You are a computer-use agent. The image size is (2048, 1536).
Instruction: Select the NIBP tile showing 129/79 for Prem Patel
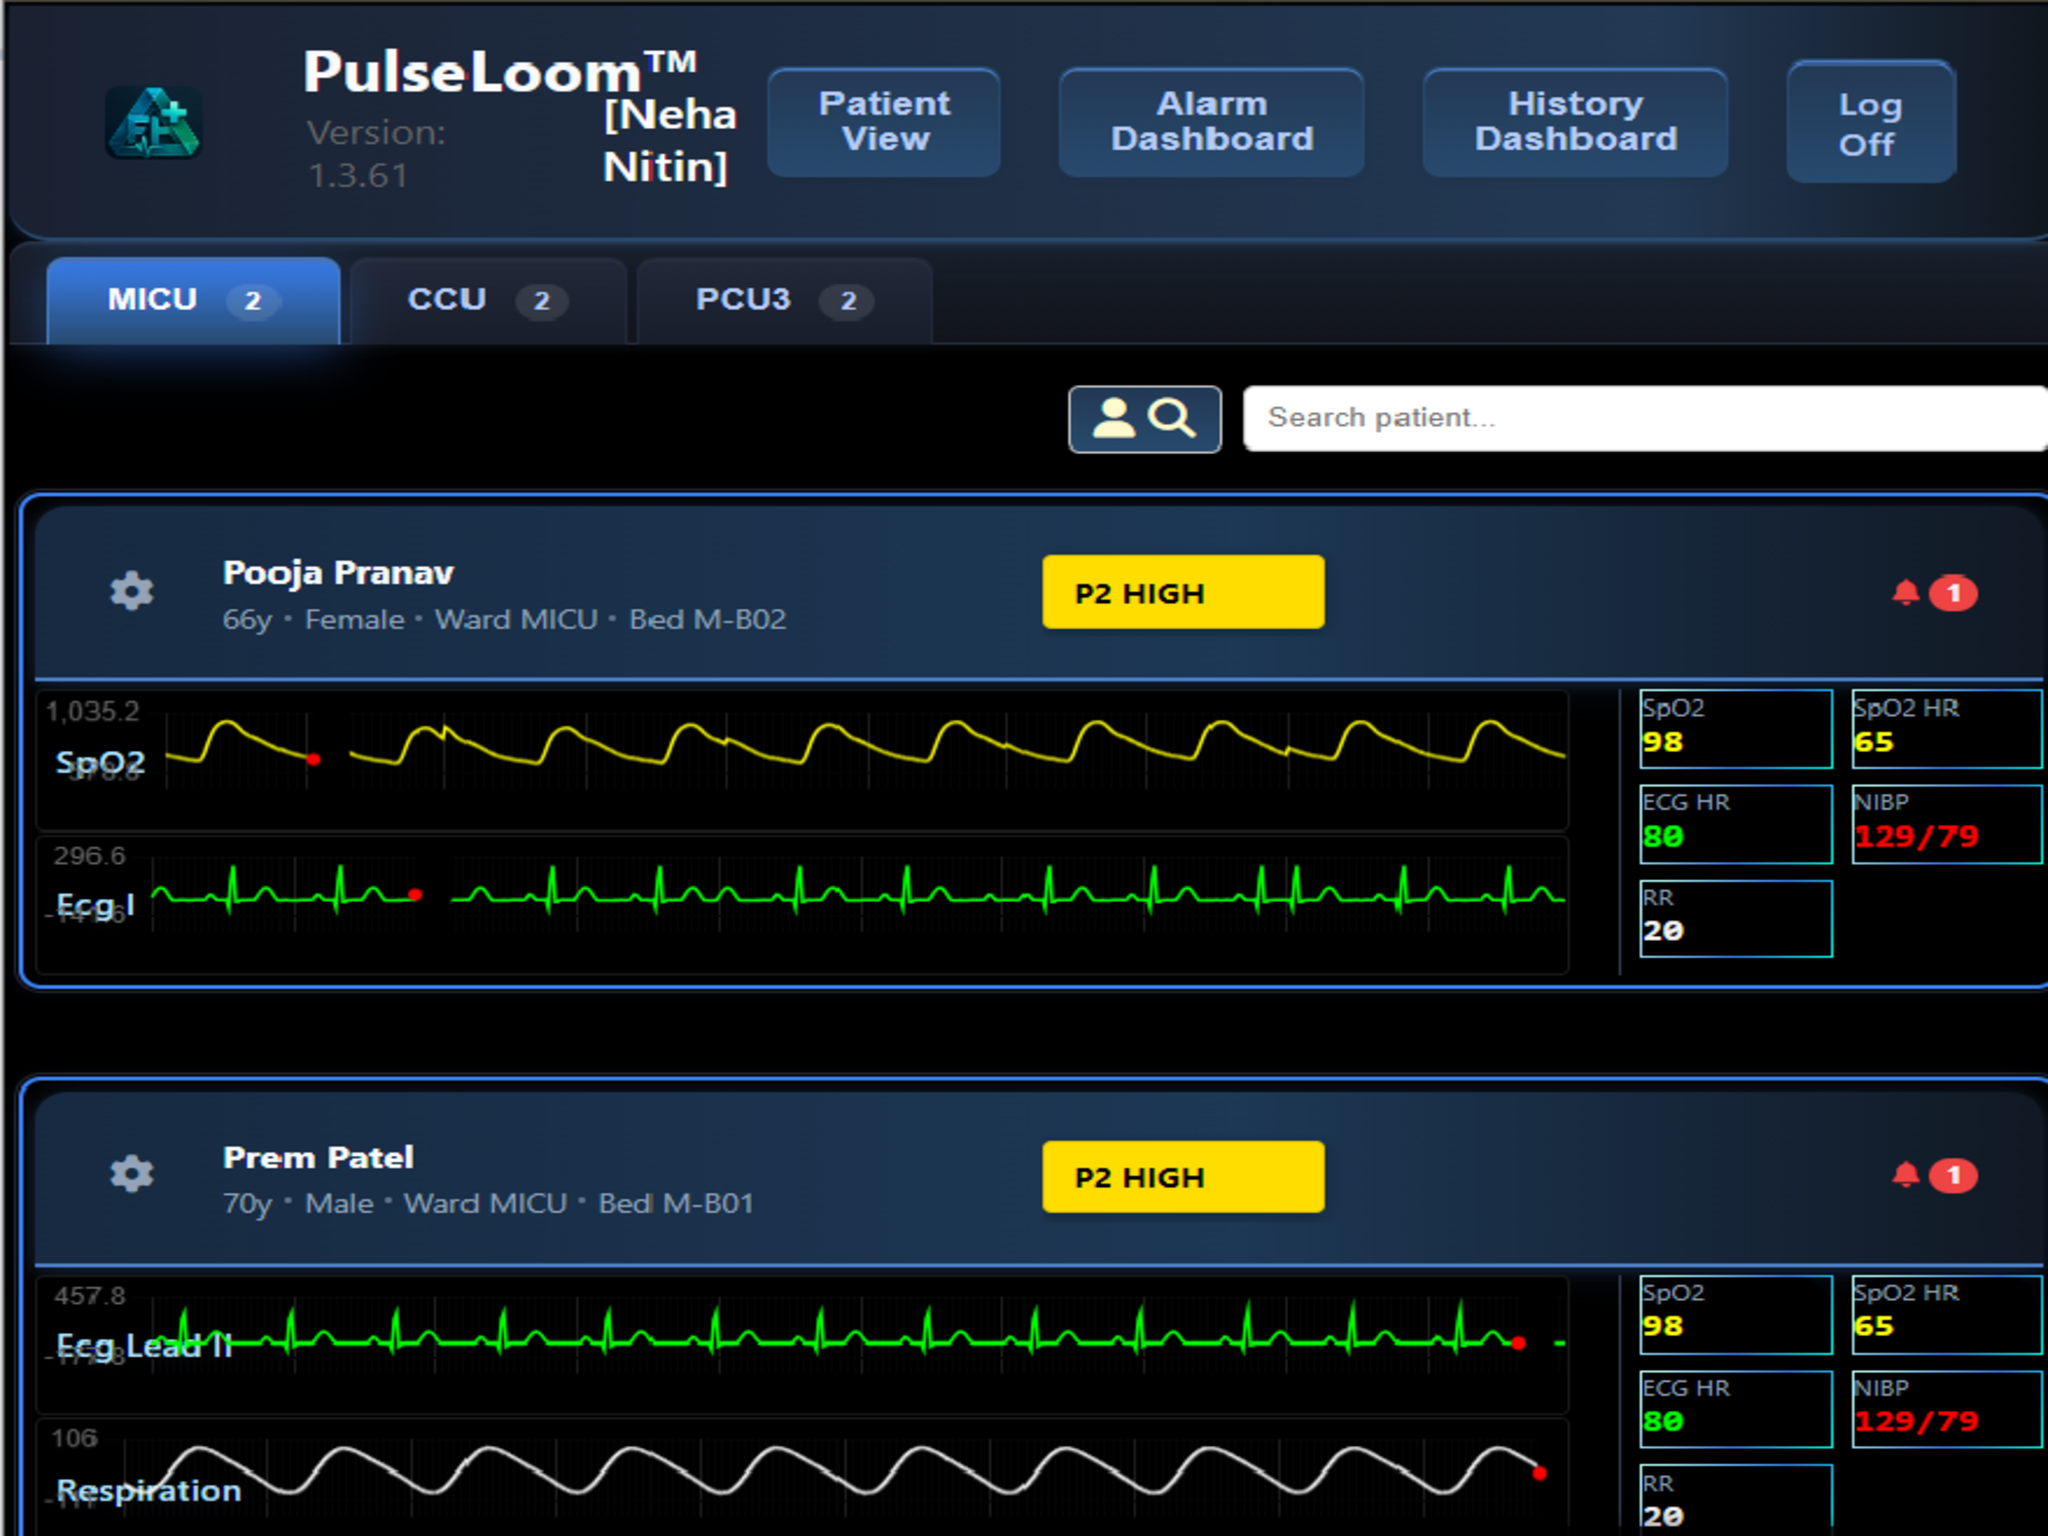1946,1410
